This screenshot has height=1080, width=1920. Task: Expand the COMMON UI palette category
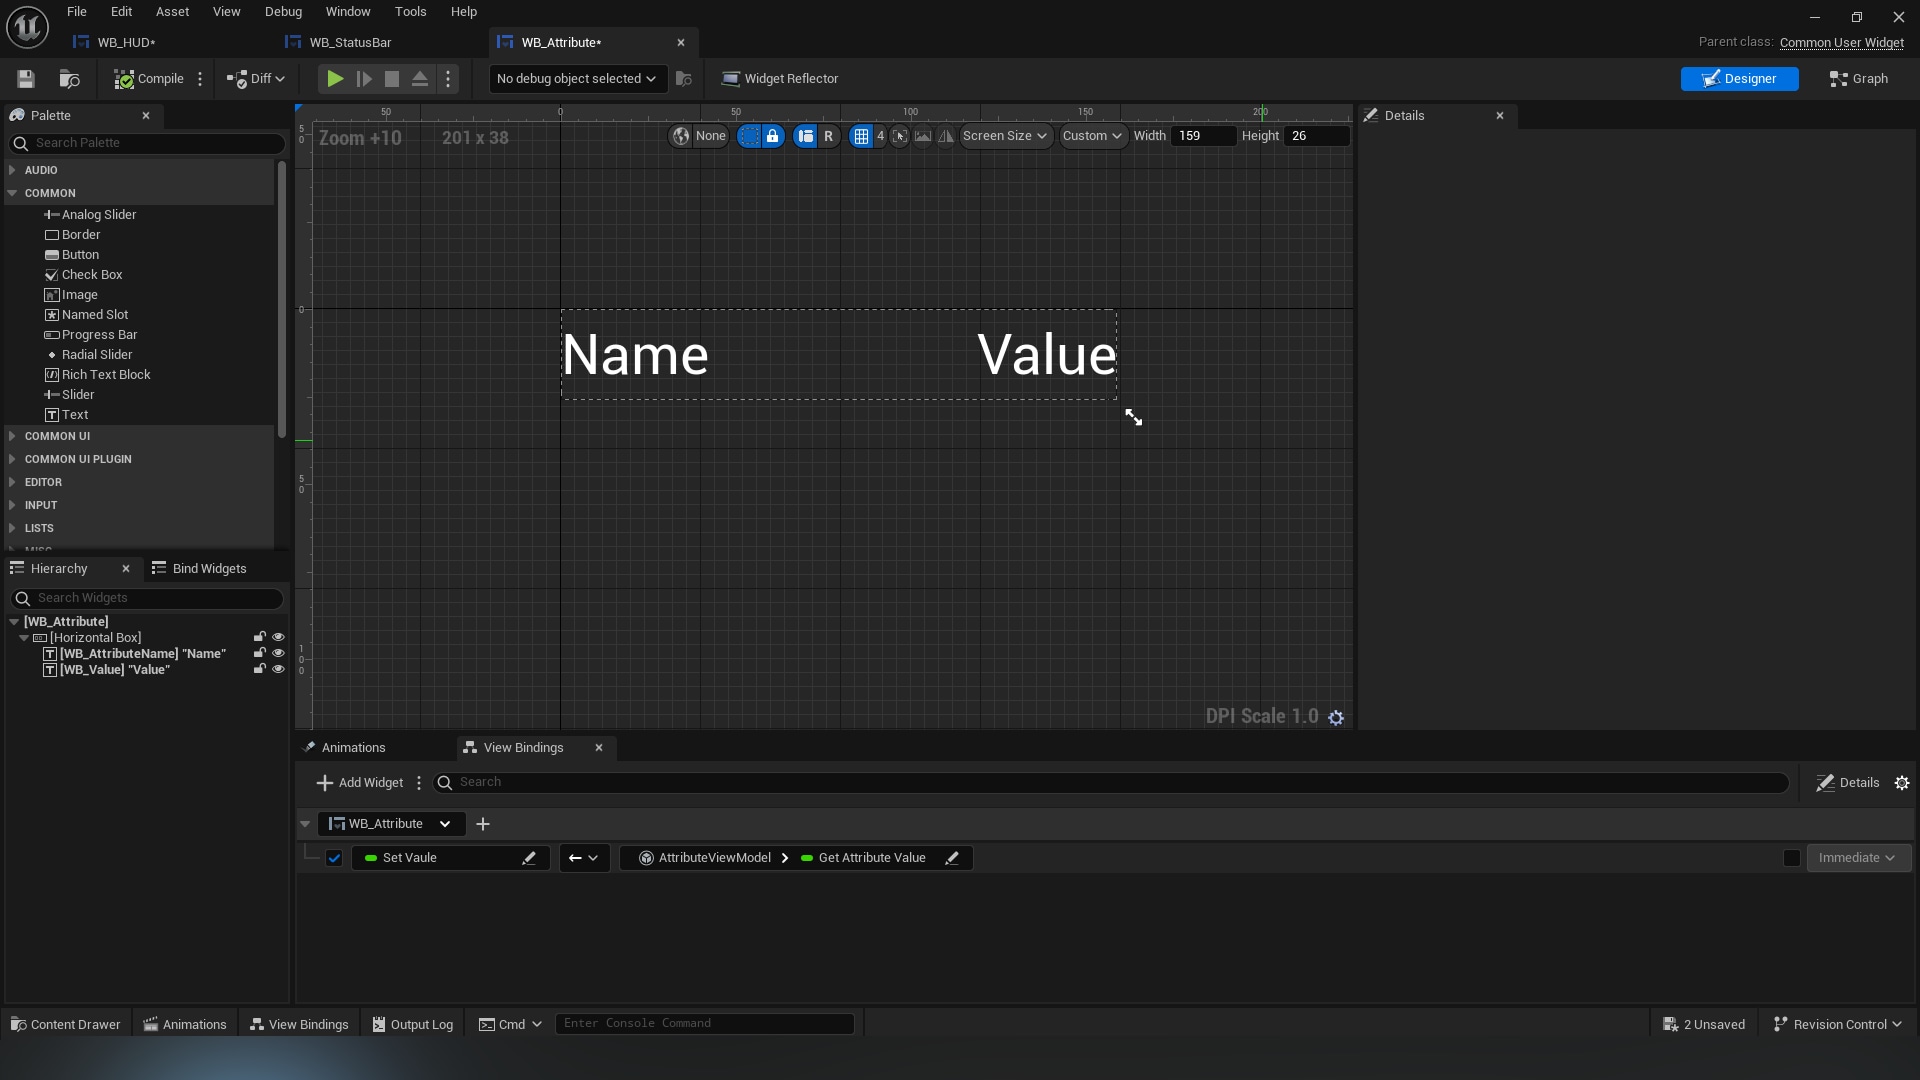57,436
